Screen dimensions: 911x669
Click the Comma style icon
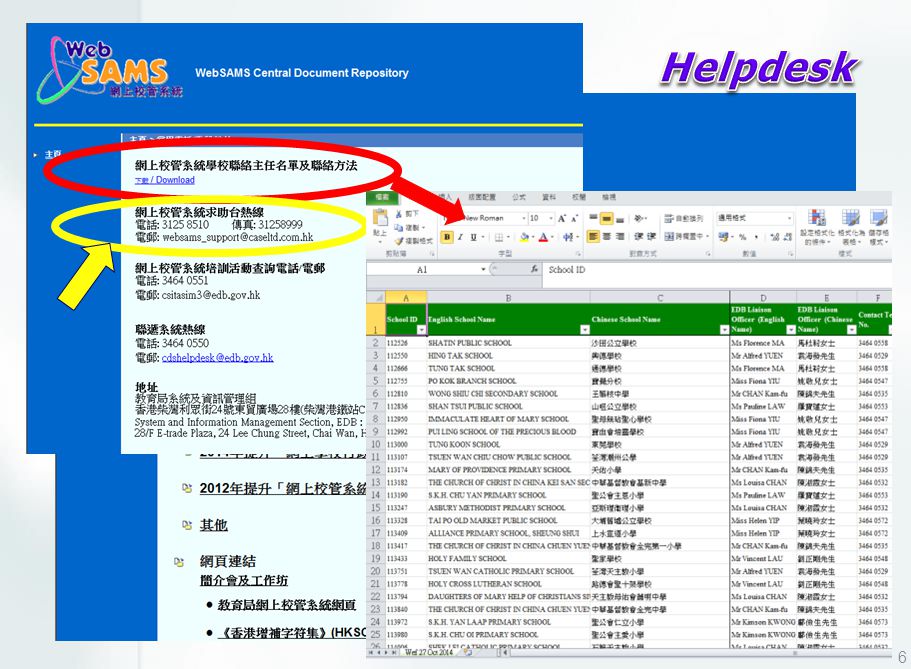tap(756, 237)
